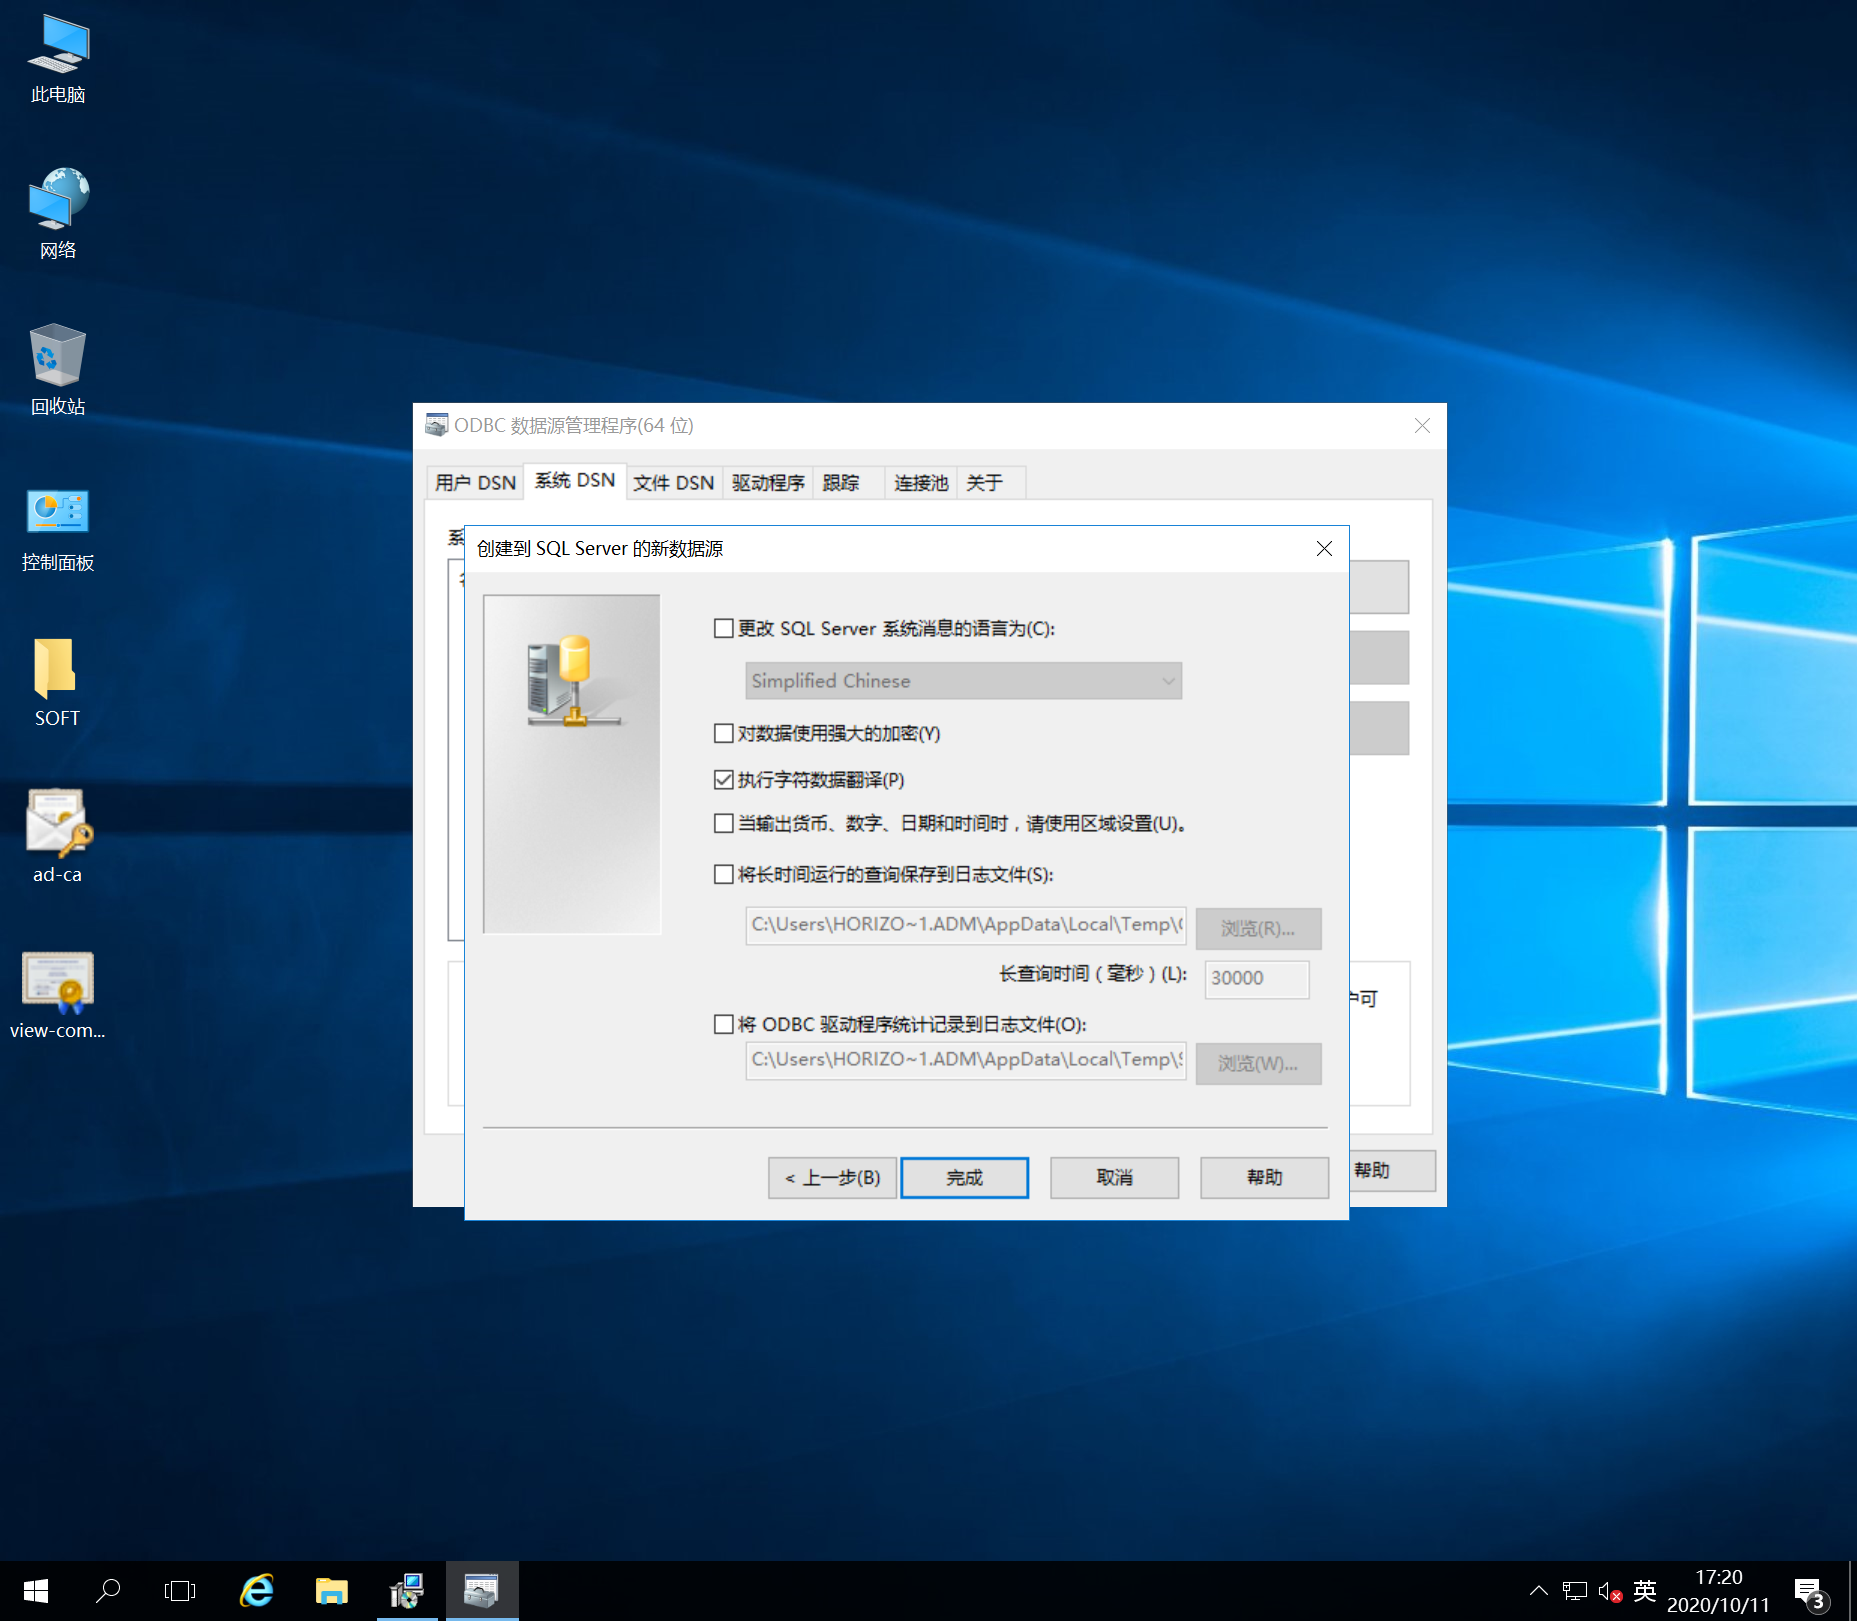Click the Show Desktop strip
The image size is (1857, 1621).
(x=1852, y=1591)
